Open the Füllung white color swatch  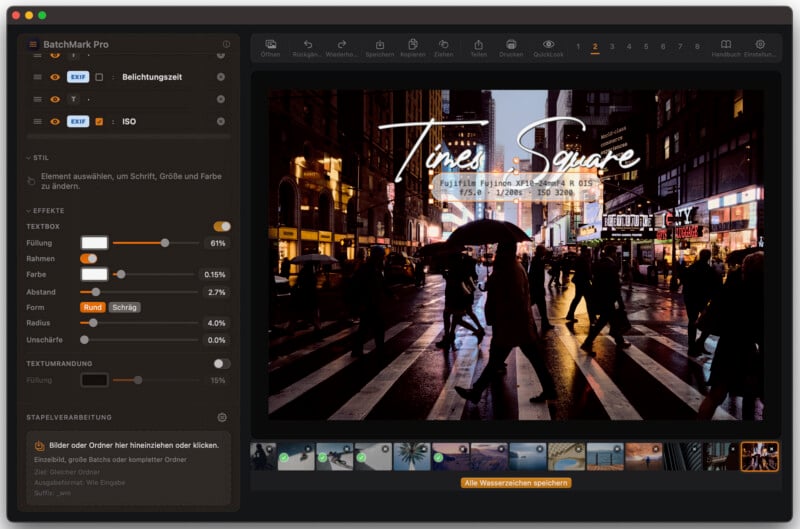94,243
